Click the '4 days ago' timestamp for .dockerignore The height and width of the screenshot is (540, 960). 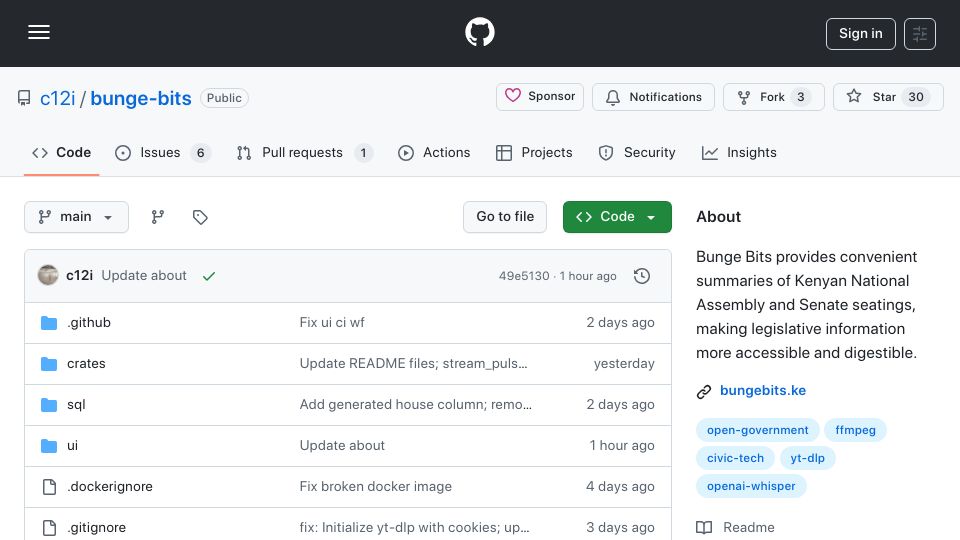(x=620, y=487)
